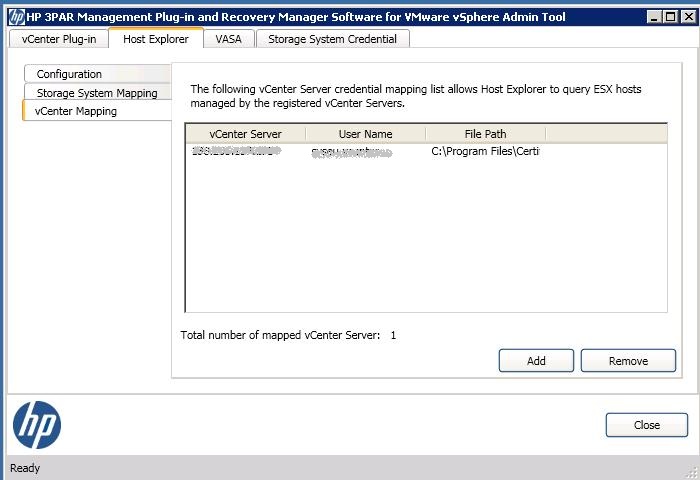Click the HP icon in the title bar
700x480 pixels.
coord(17,17)
